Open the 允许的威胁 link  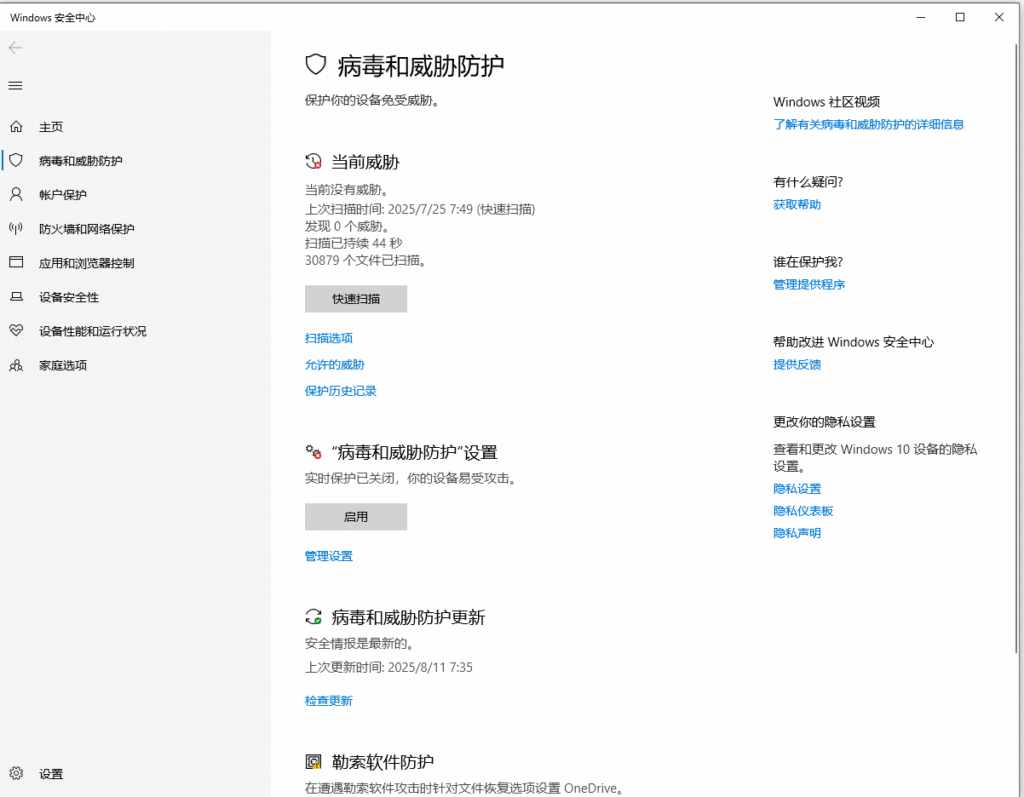334,365
